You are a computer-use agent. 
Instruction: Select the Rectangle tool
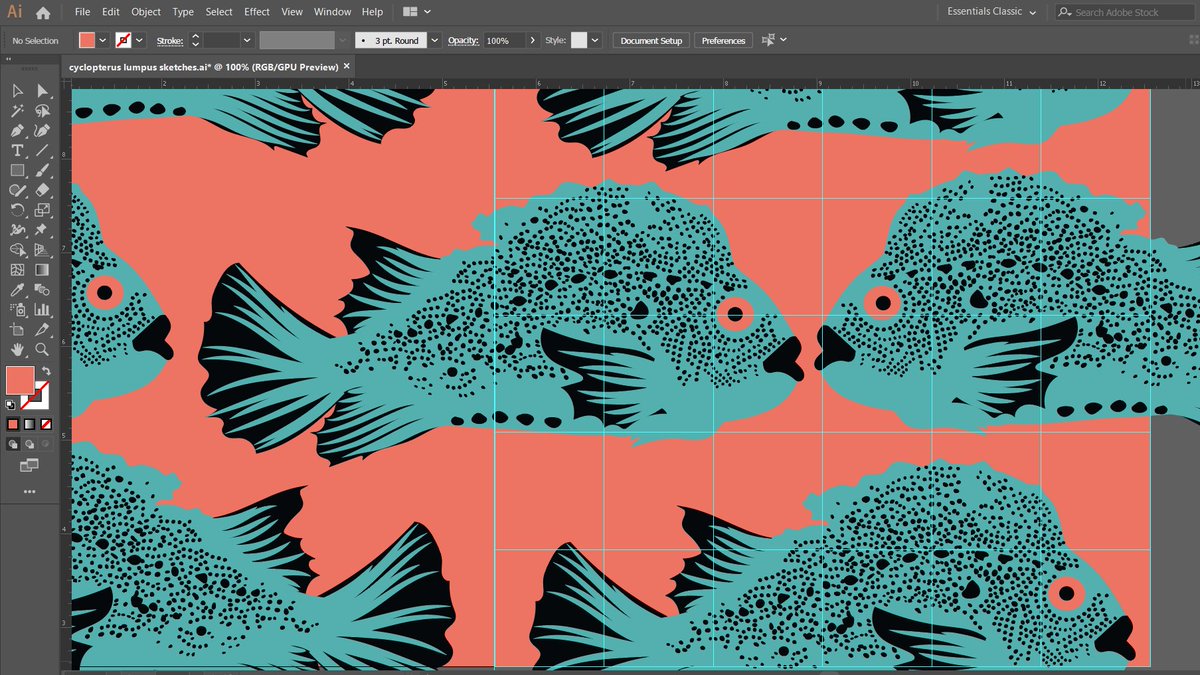17,170
